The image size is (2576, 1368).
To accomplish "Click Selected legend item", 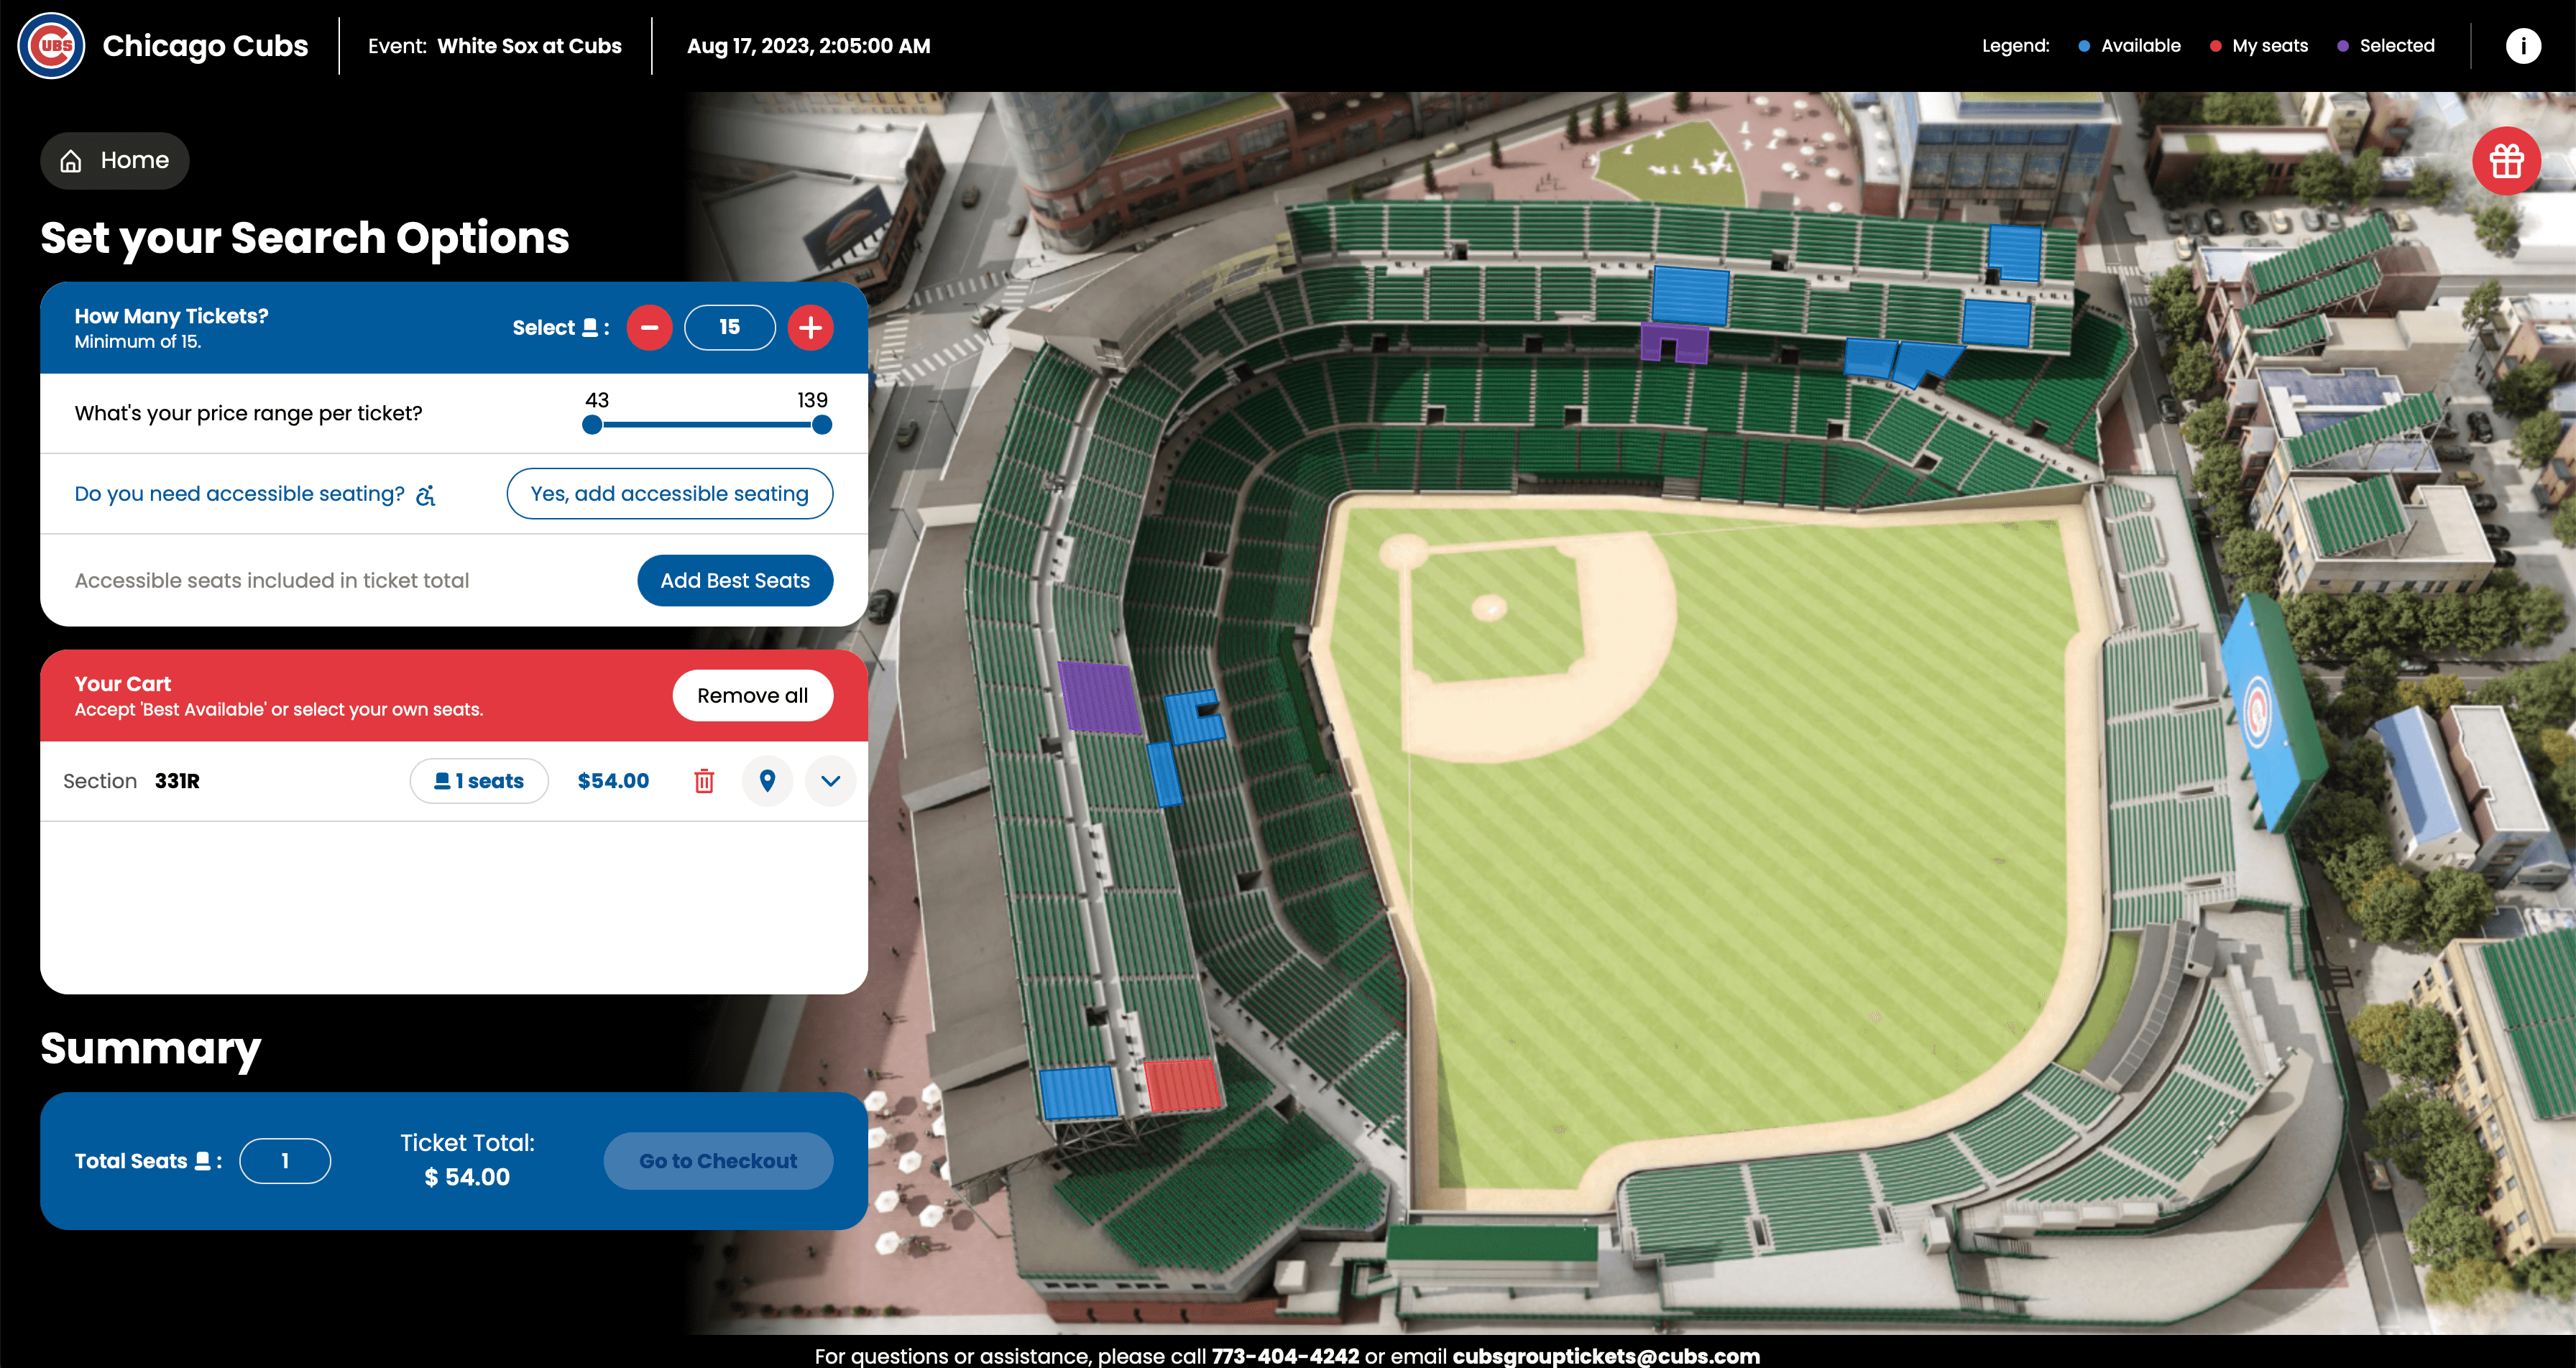I will tap(2386, 46).
